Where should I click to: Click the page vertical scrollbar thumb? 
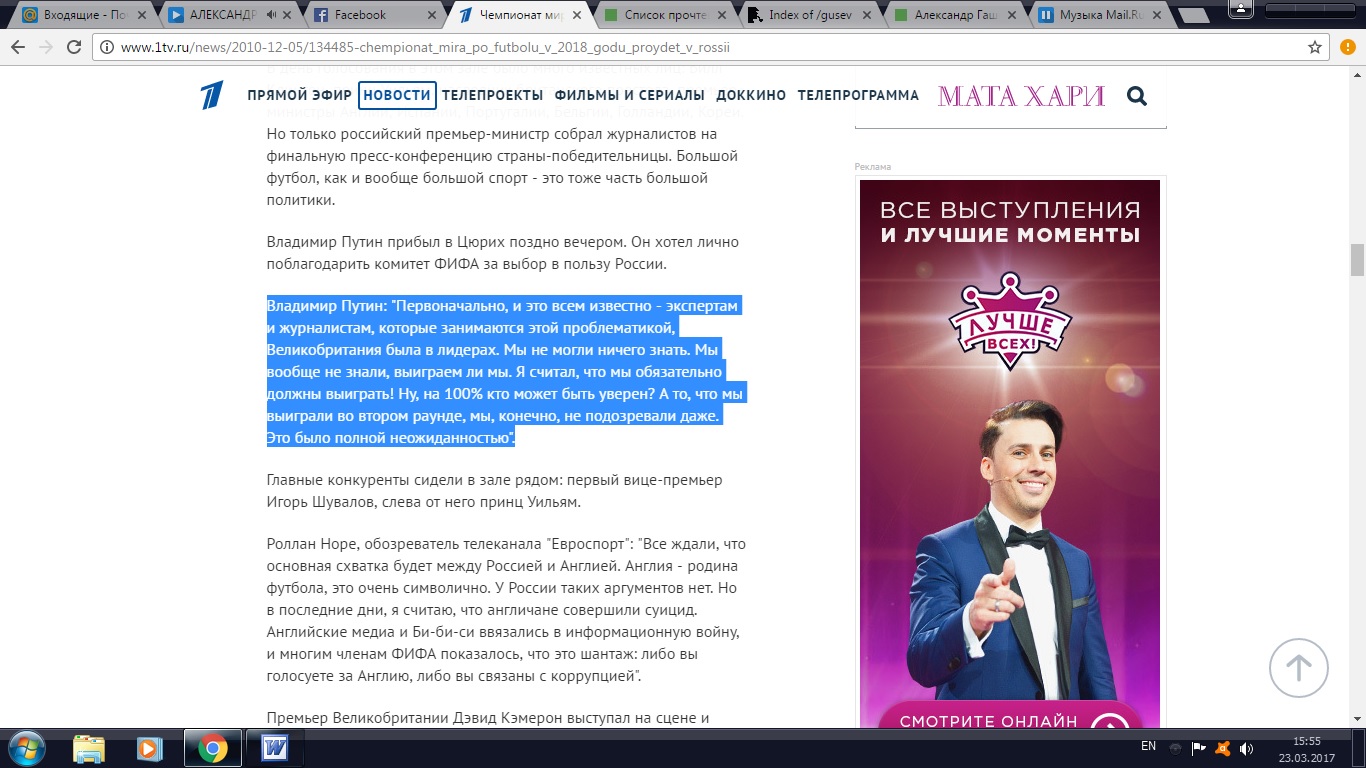point(1357,259)
